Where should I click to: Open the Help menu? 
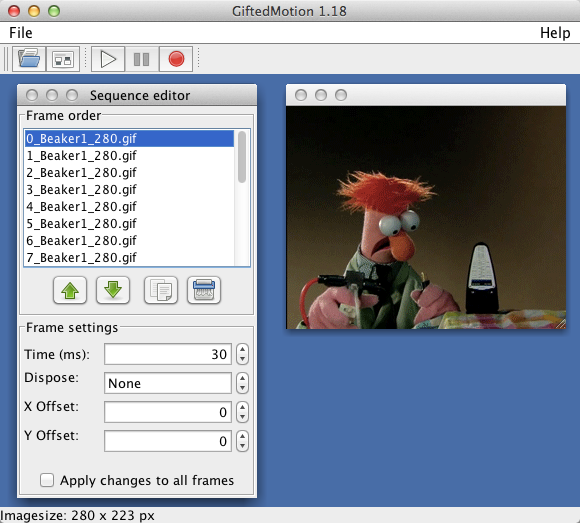click(555, 33)
